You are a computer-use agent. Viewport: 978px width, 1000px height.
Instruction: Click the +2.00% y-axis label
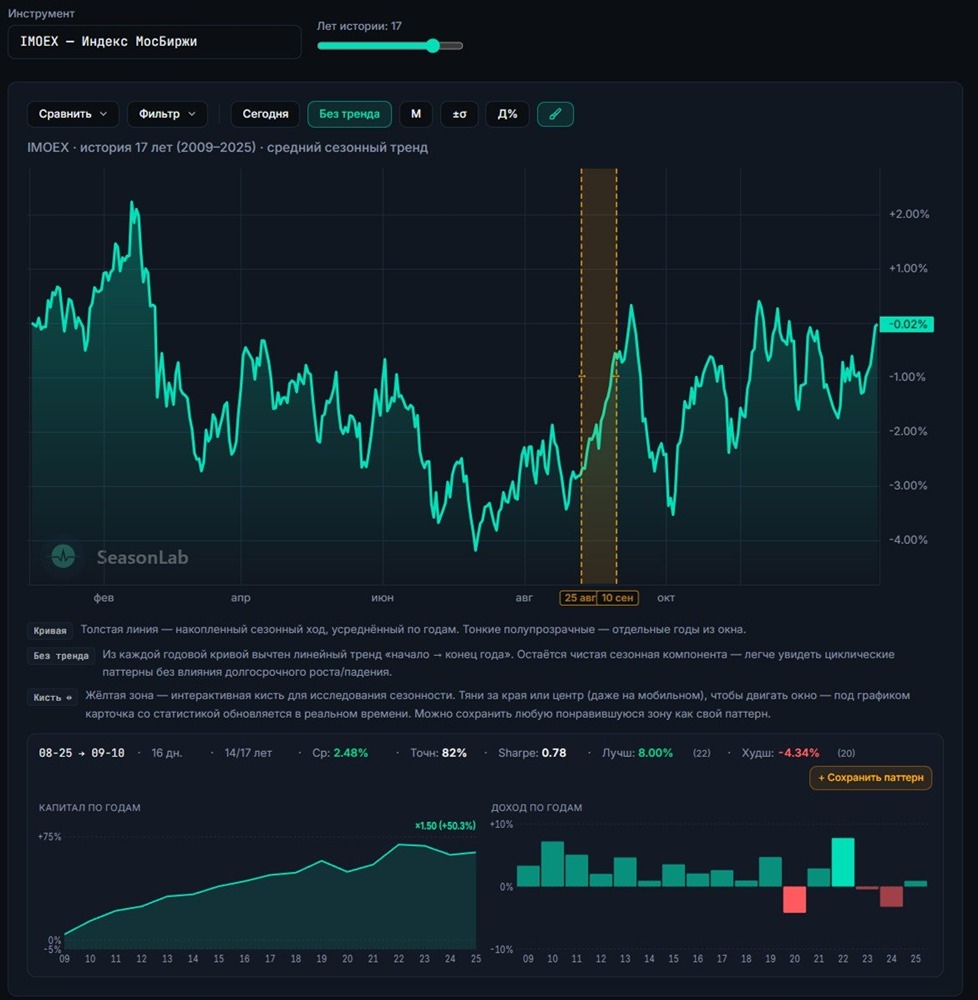pos(909,214)
